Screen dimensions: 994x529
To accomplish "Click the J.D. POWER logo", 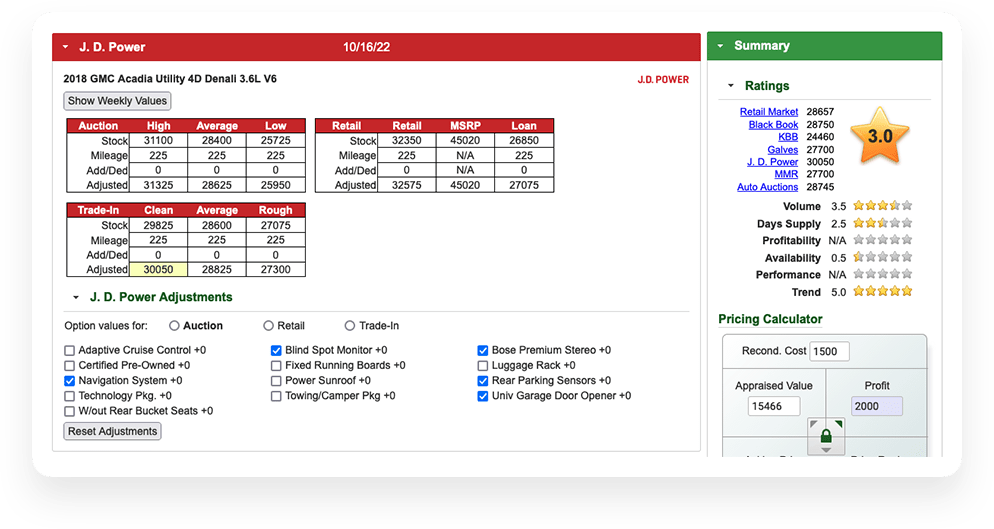I will click(x=663, y=79).
